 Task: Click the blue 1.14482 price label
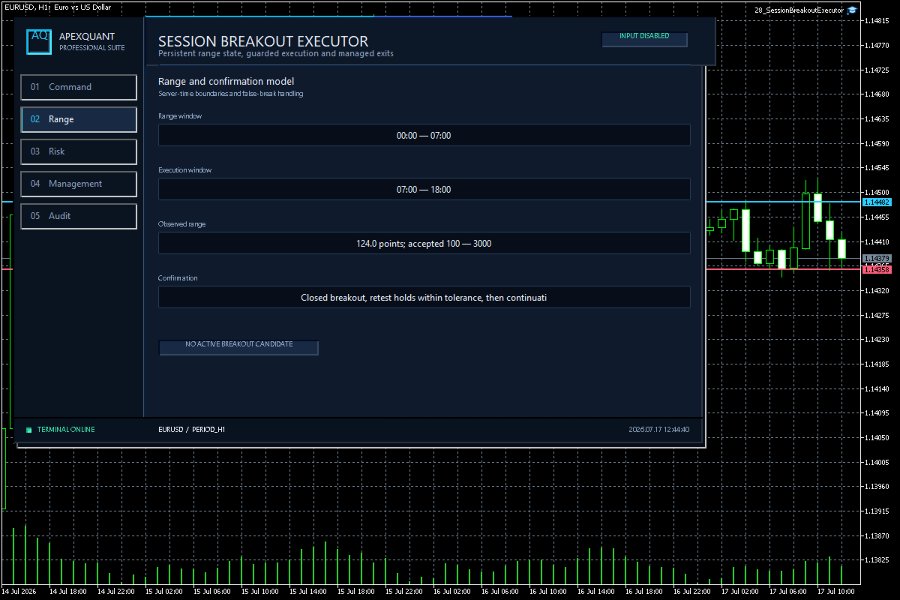tap(877, 202)
